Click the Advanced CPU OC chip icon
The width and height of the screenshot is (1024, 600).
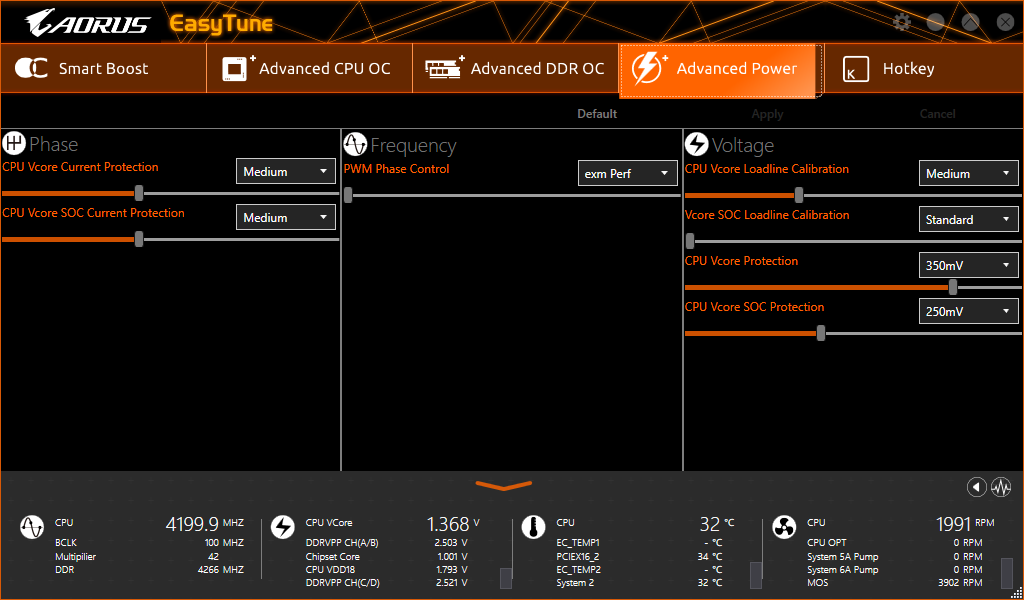pos(238,69)
